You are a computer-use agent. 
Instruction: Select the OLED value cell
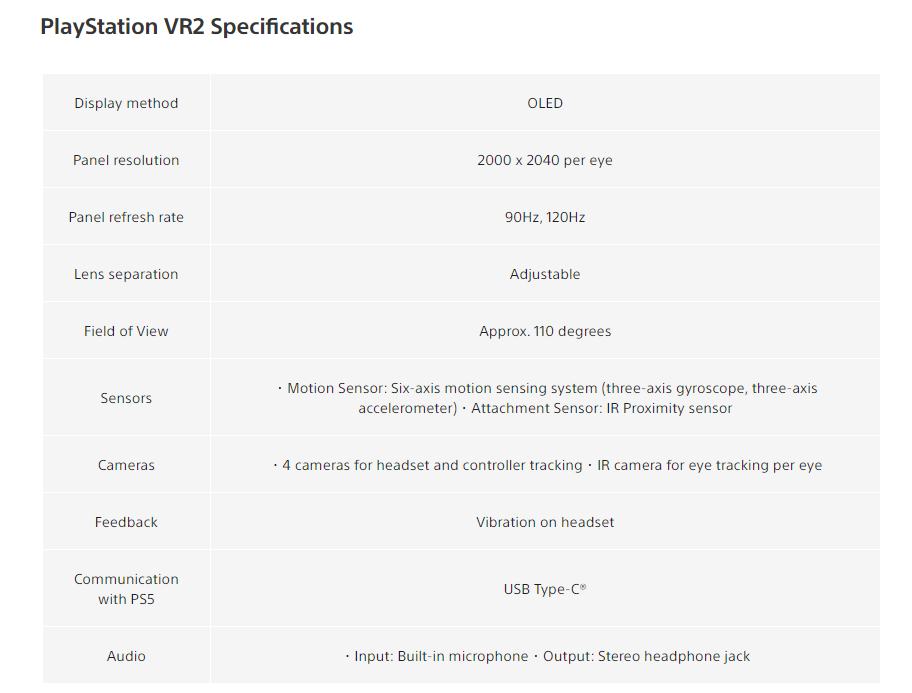(x=545, y=103)
